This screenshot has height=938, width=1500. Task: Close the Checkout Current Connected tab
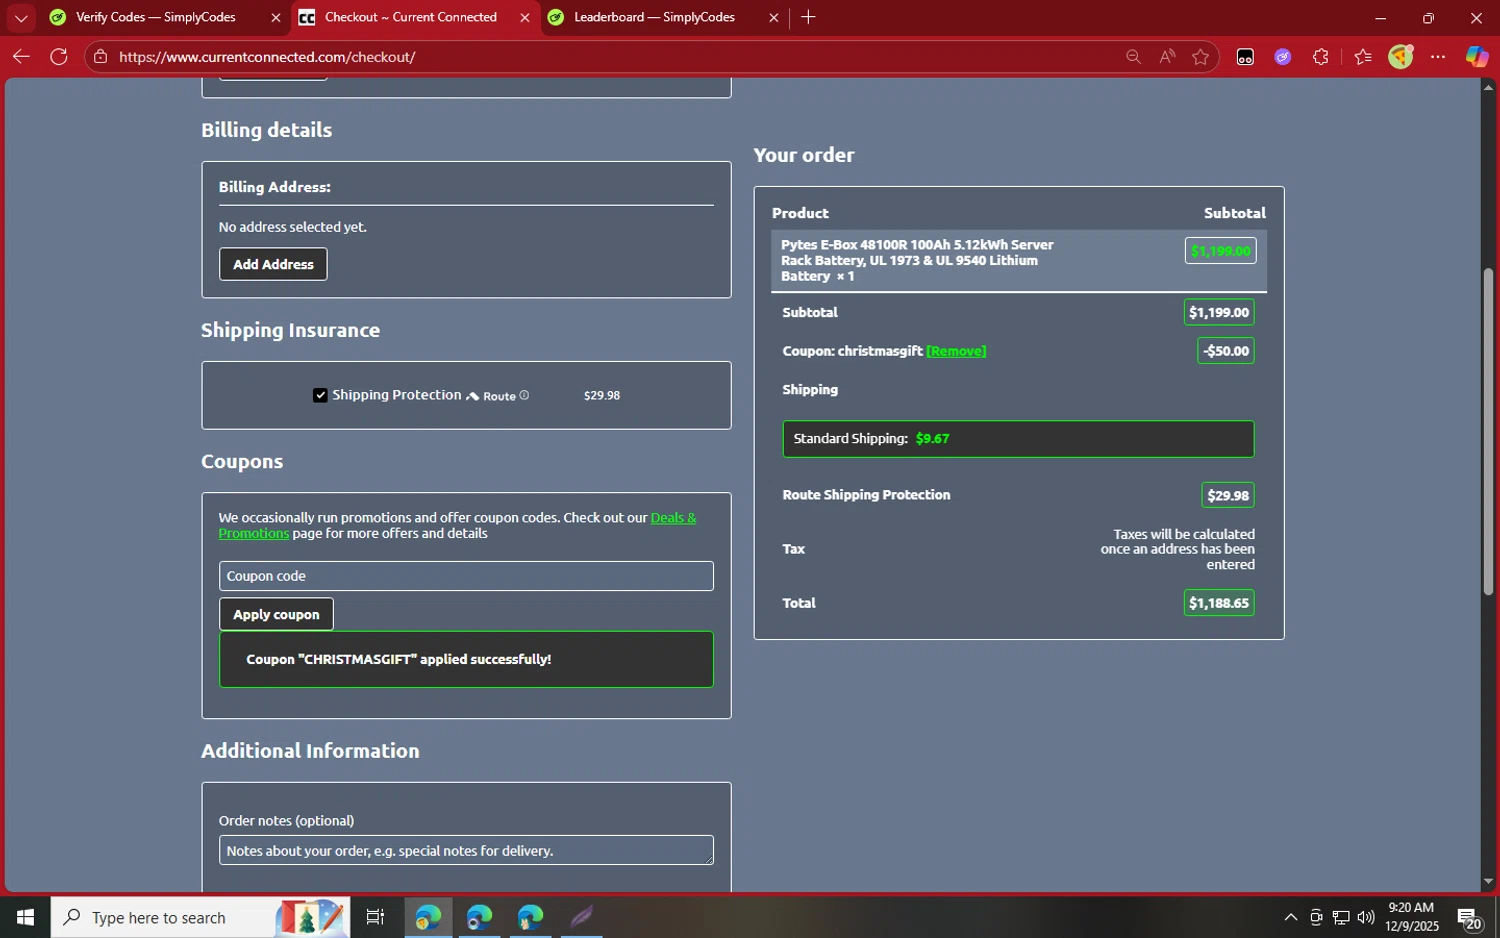point(525,18)
